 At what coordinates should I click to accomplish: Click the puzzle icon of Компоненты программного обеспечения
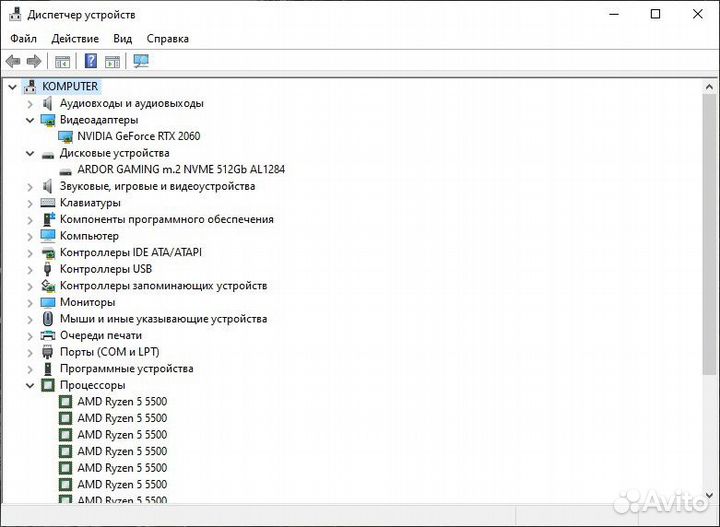(x=48, y=219)
